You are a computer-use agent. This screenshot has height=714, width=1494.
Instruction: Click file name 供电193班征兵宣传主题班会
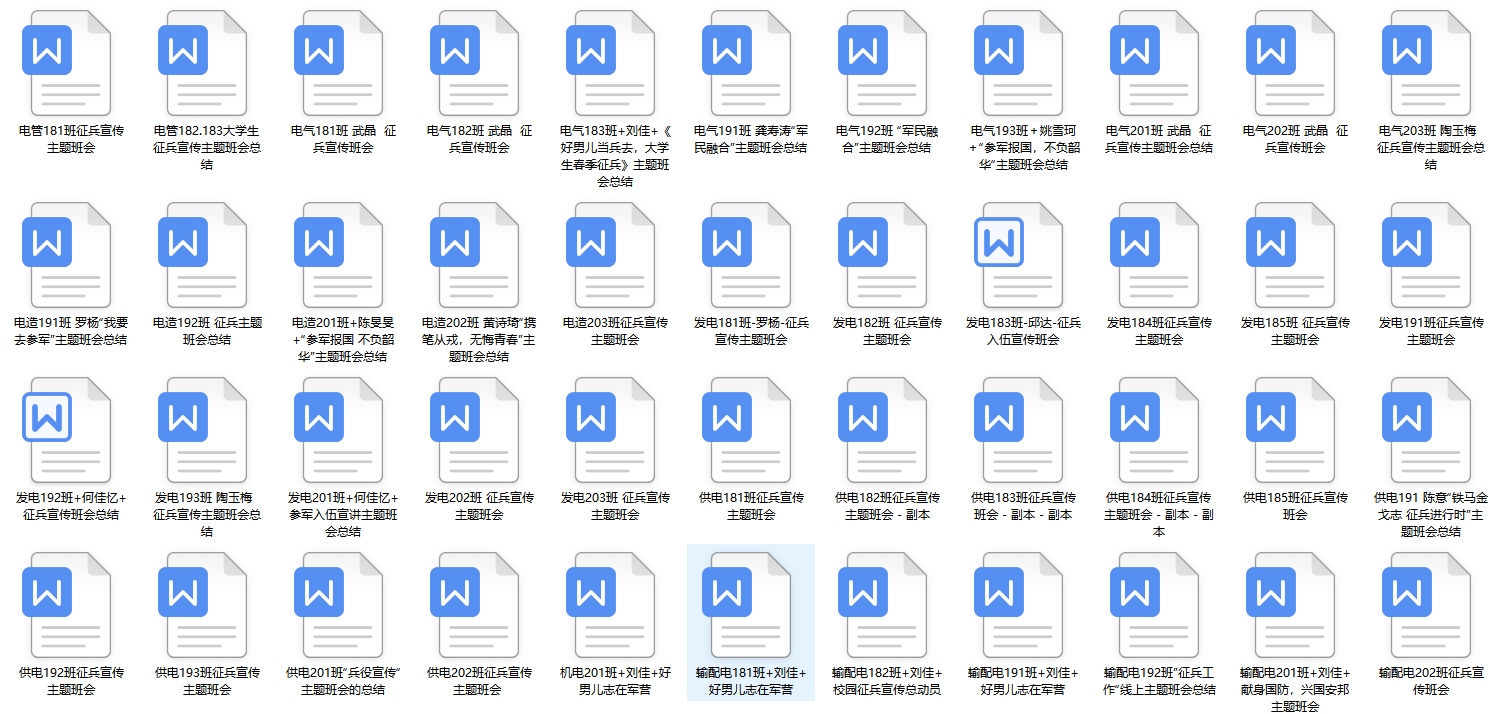(207, 681)
